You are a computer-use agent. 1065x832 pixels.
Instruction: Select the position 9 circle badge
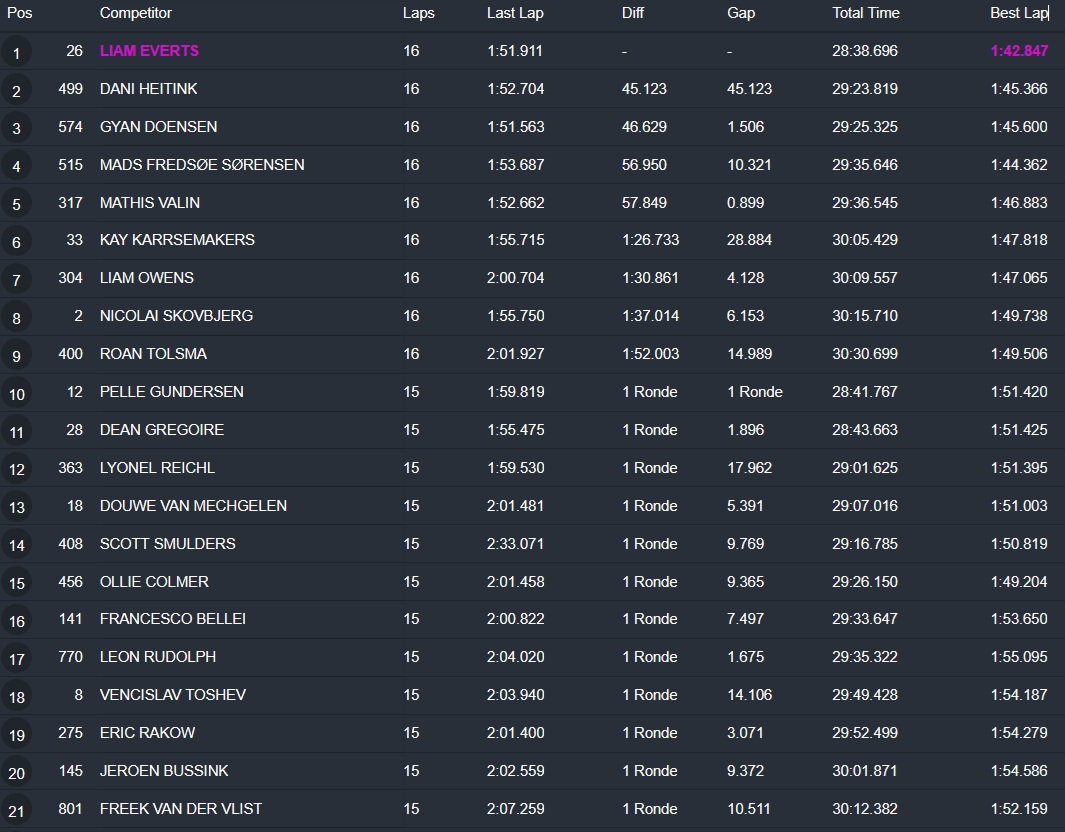(16, 356)
